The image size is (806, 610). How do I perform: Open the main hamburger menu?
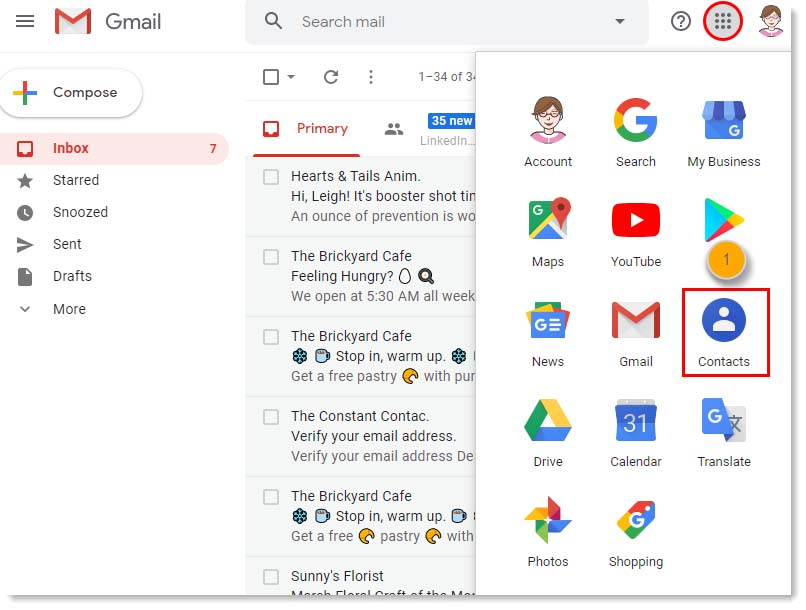[x=25, y=21]
